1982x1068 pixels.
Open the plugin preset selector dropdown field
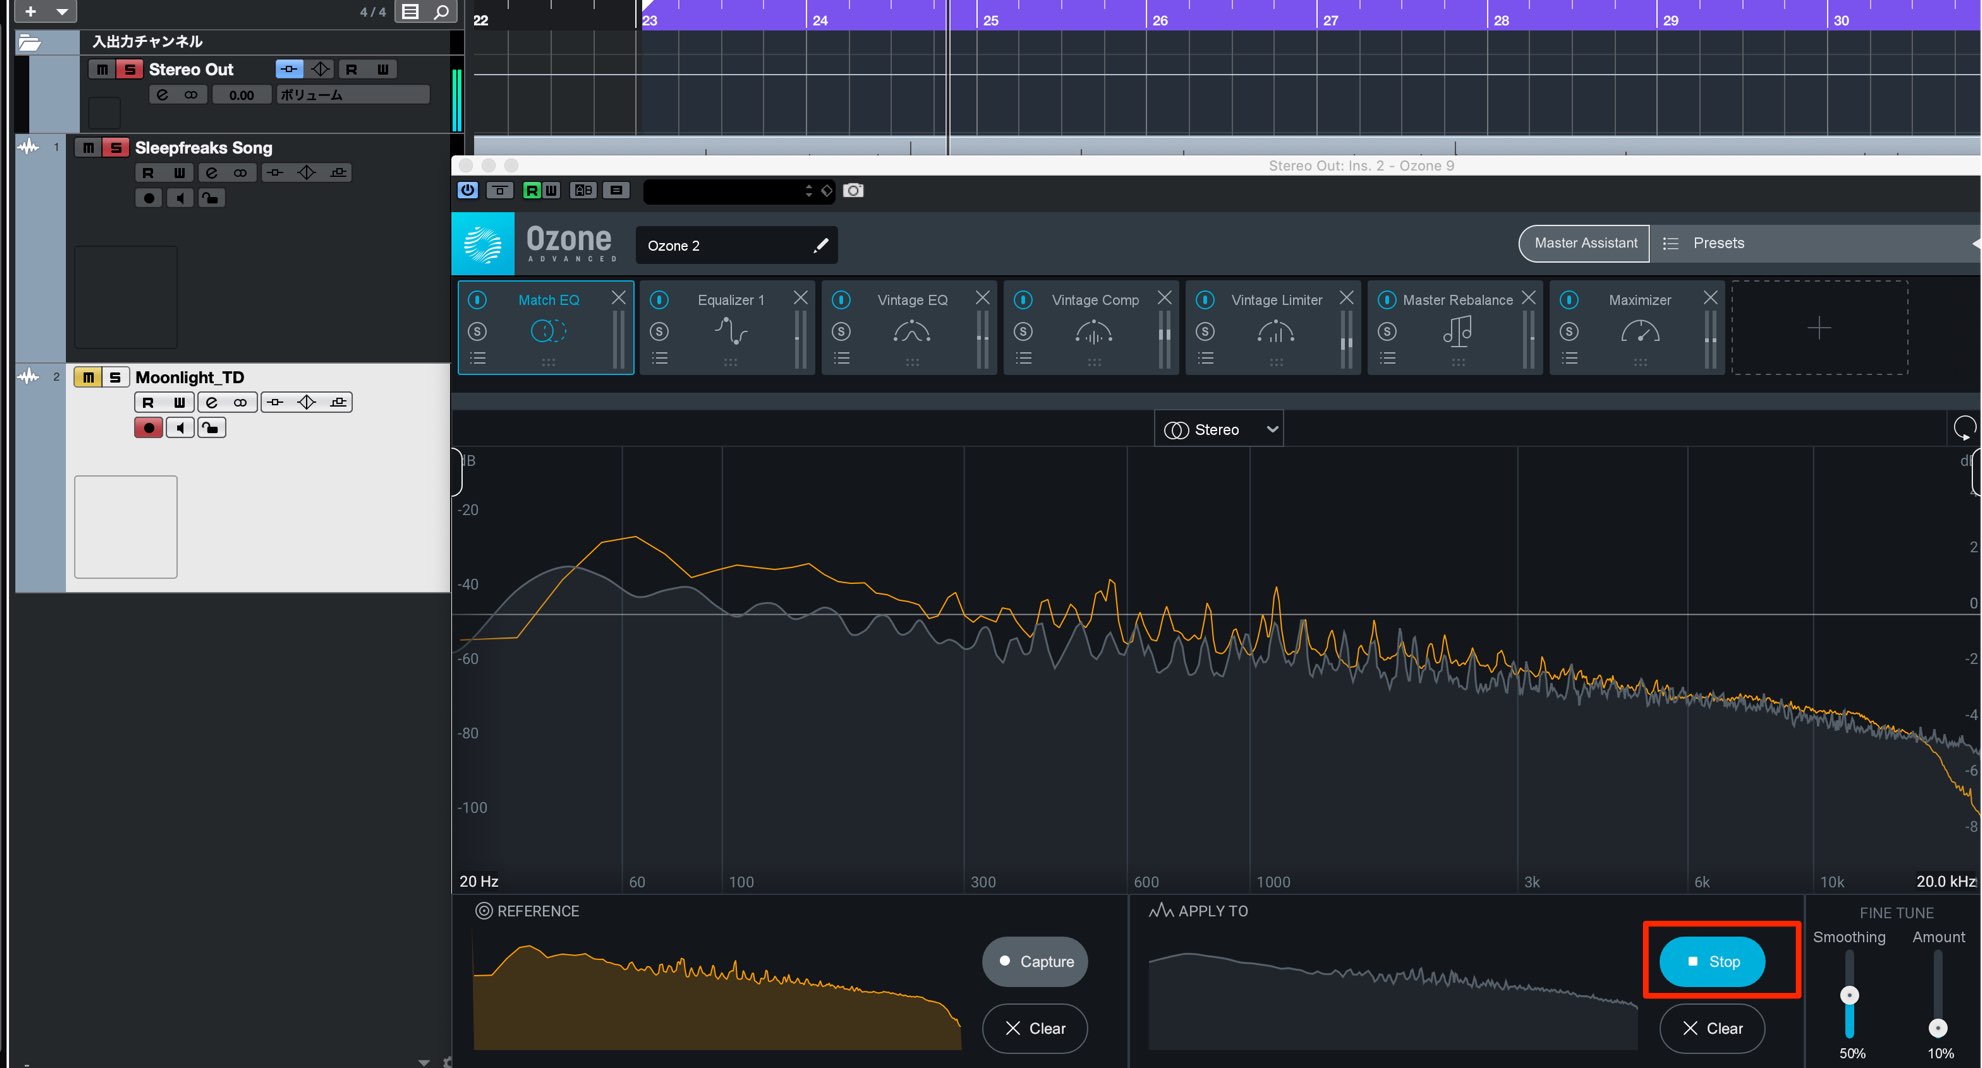tap(738, 190)
